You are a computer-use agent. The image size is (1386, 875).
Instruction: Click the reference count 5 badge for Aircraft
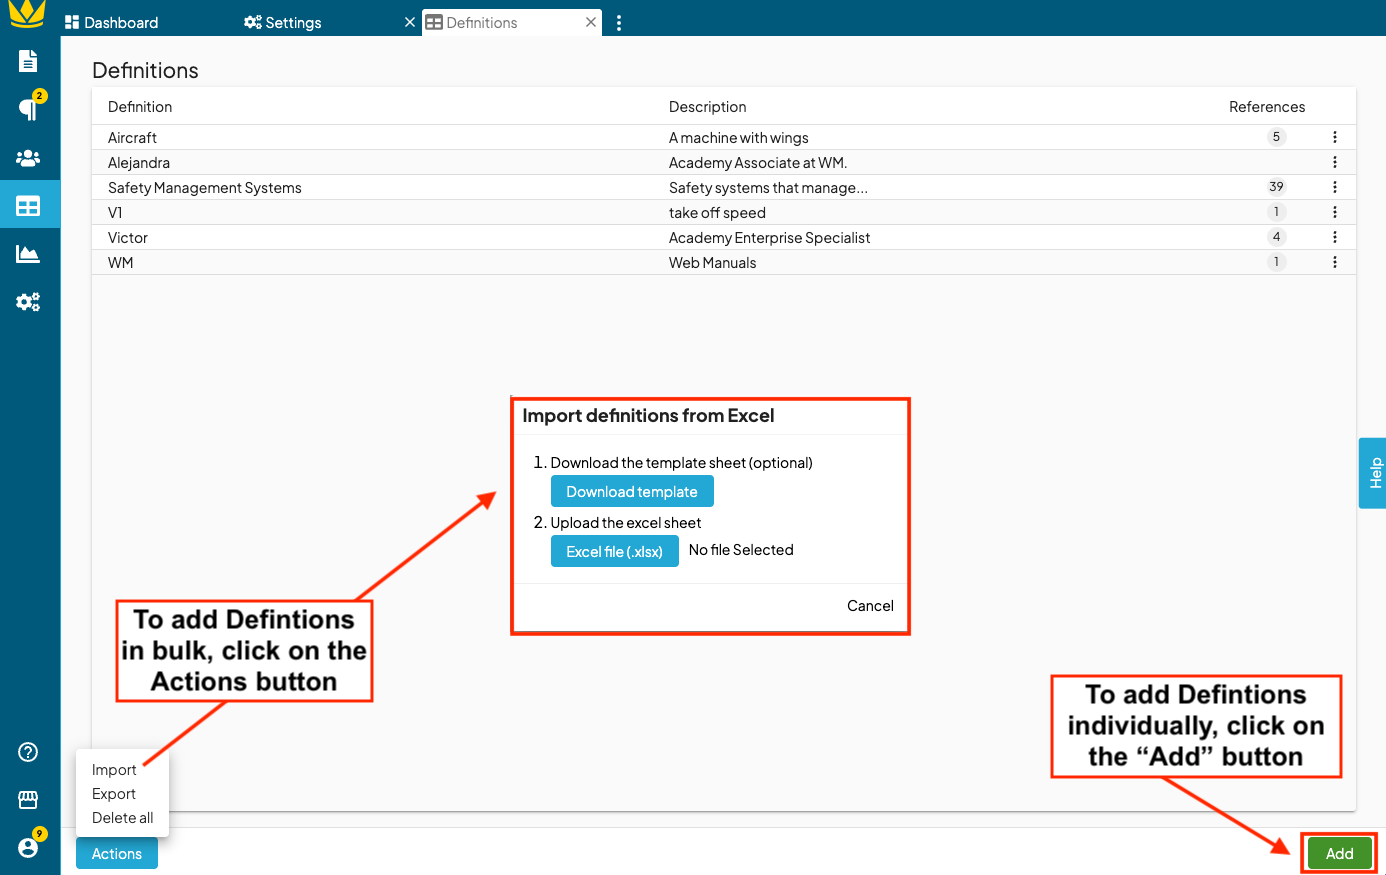[1276, 137]
